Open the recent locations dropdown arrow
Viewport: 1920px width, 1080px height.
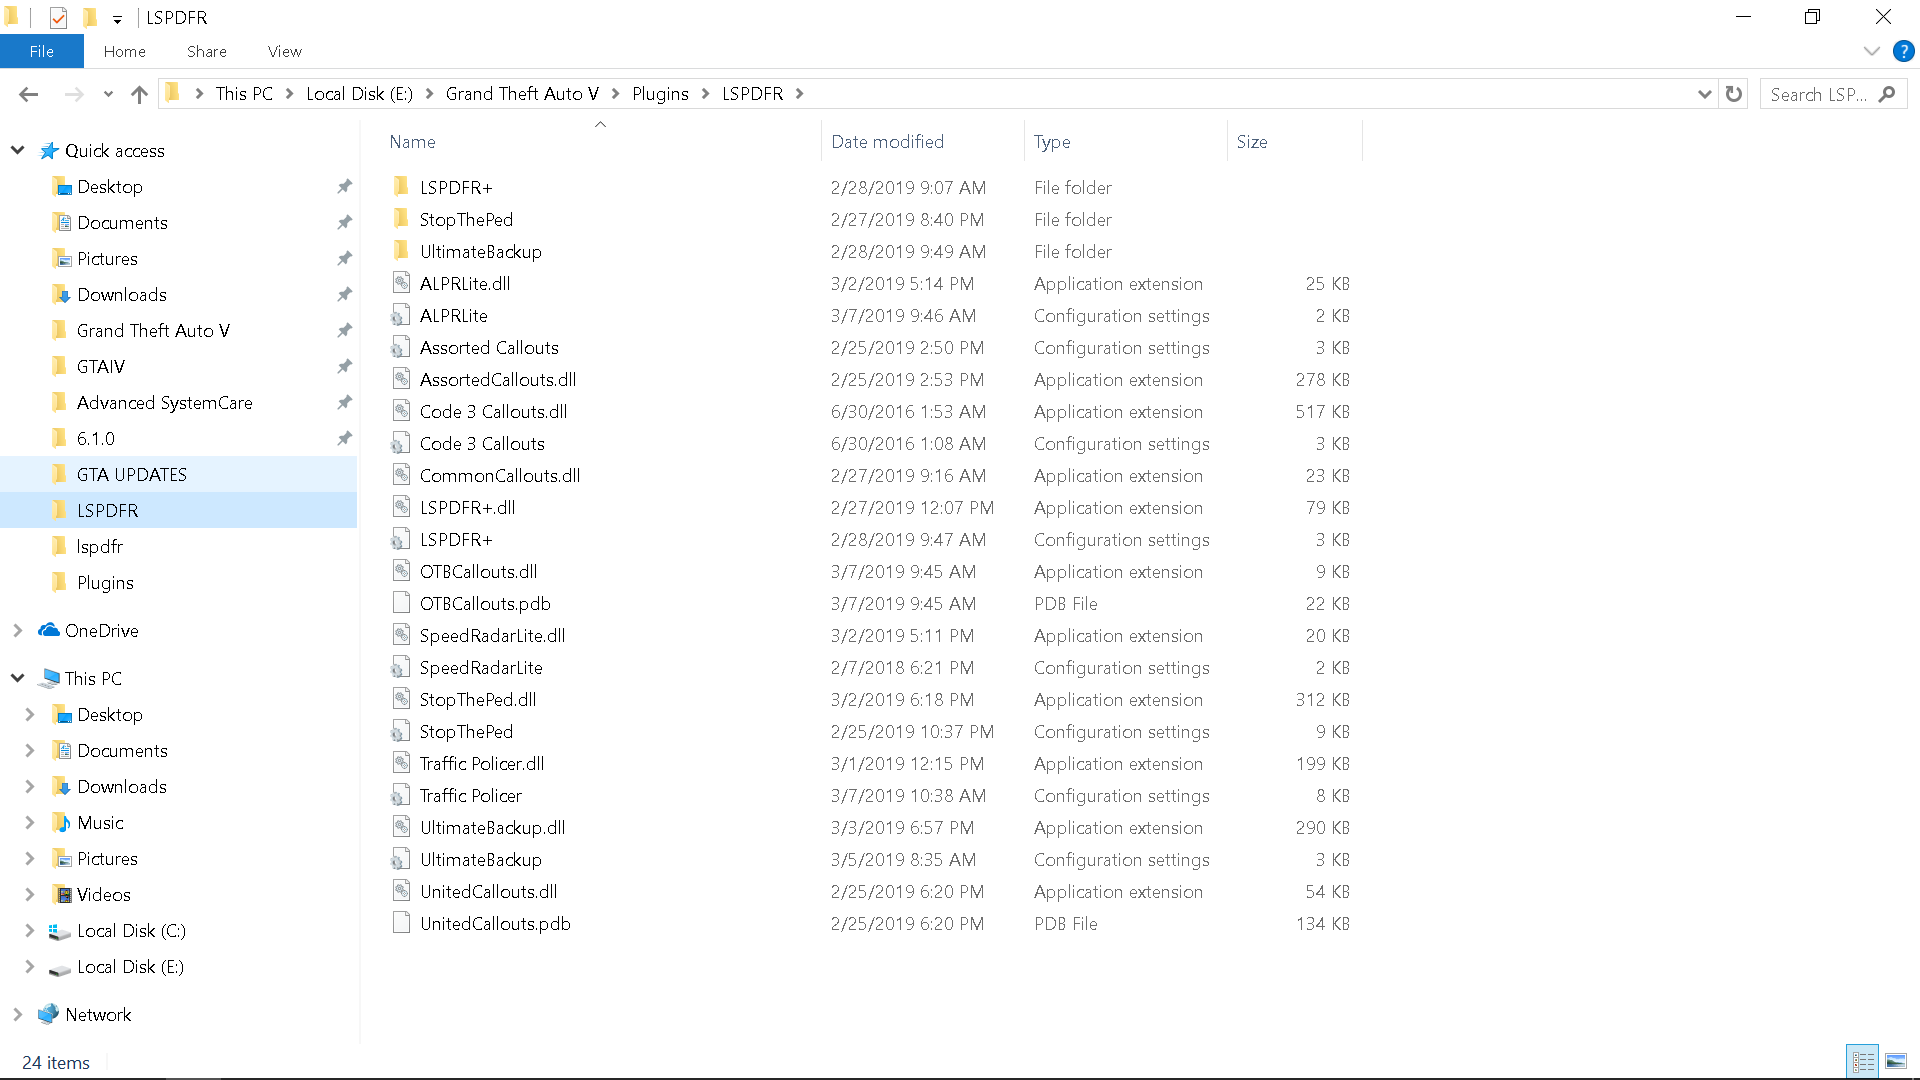click(108, 94)
